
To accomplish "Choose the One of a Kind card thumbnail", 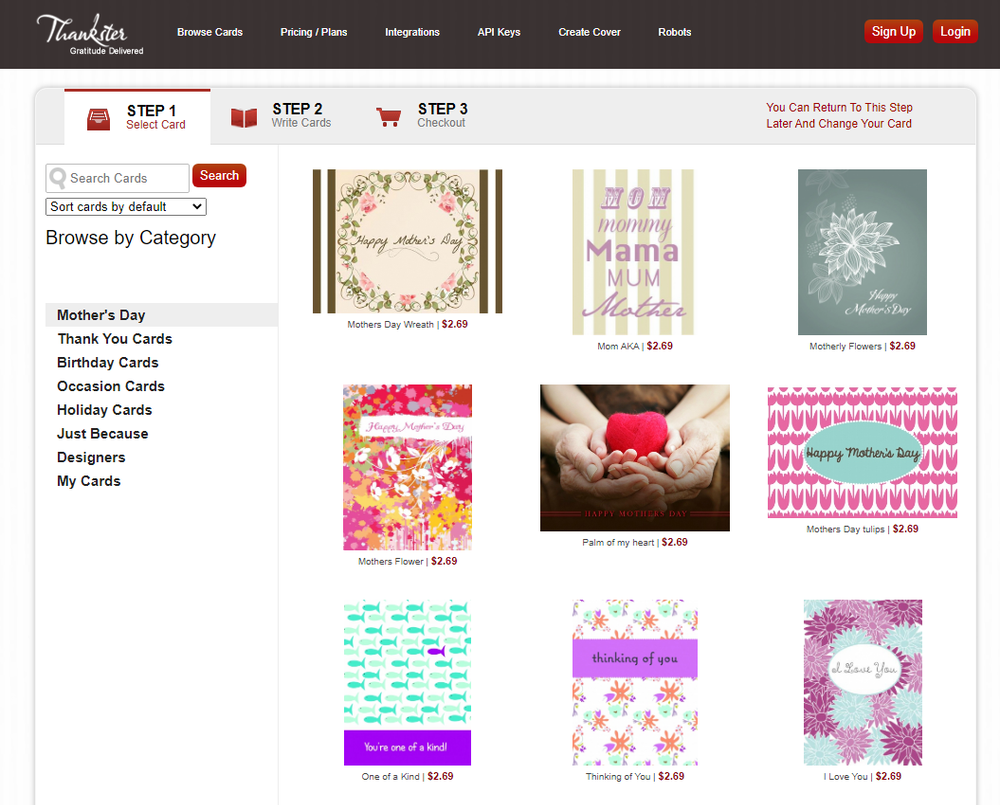I will 408,683.
